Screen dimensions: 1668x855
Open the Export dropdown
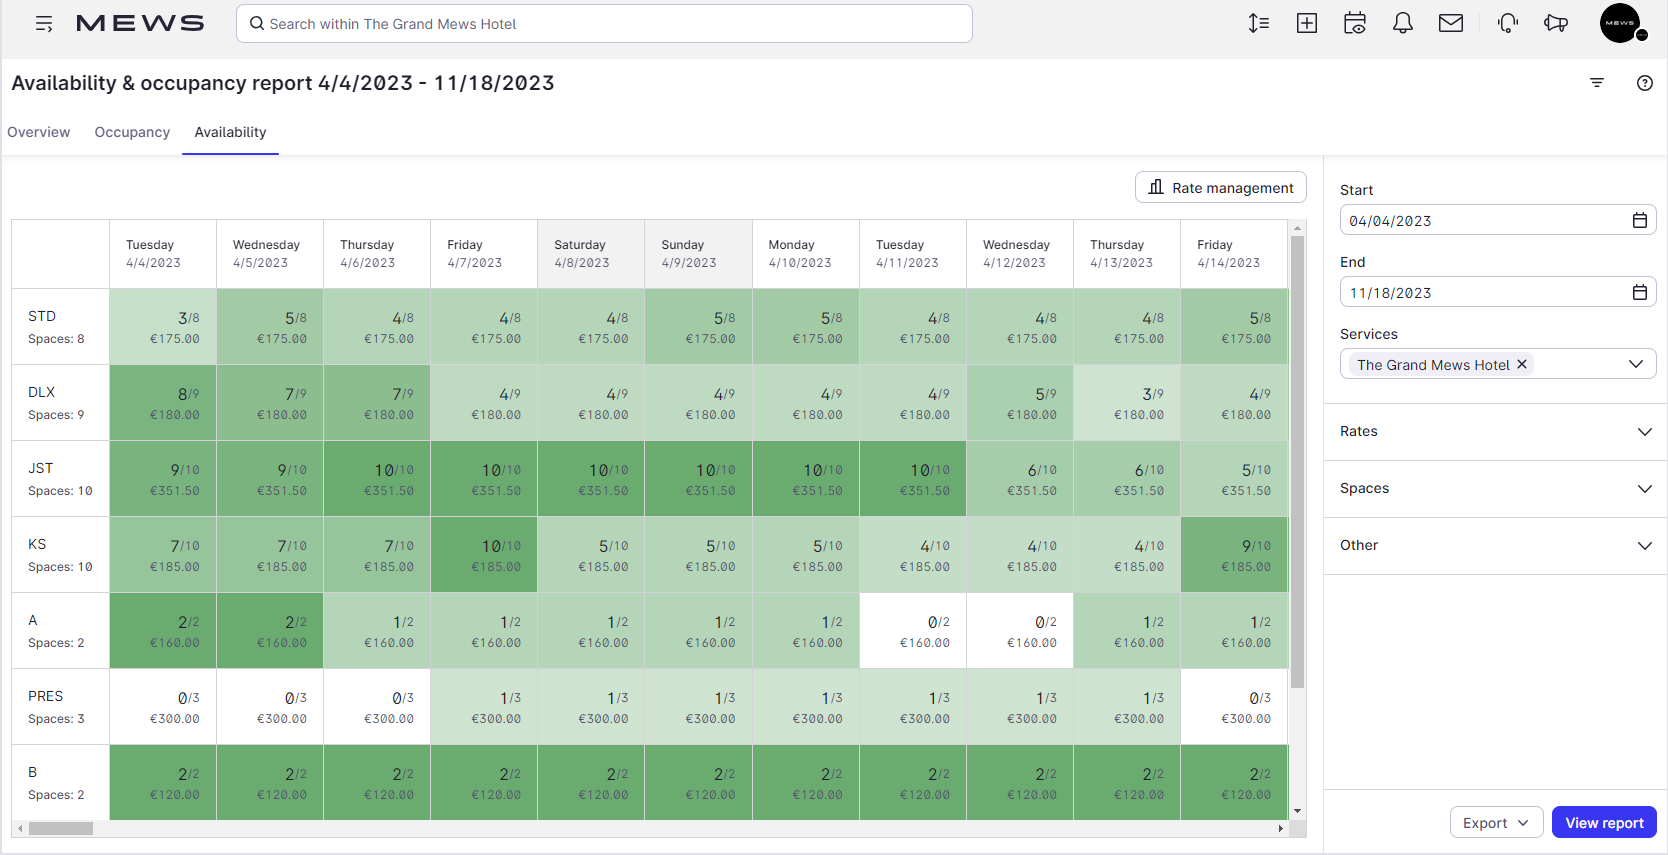[x=1496, y=823]
